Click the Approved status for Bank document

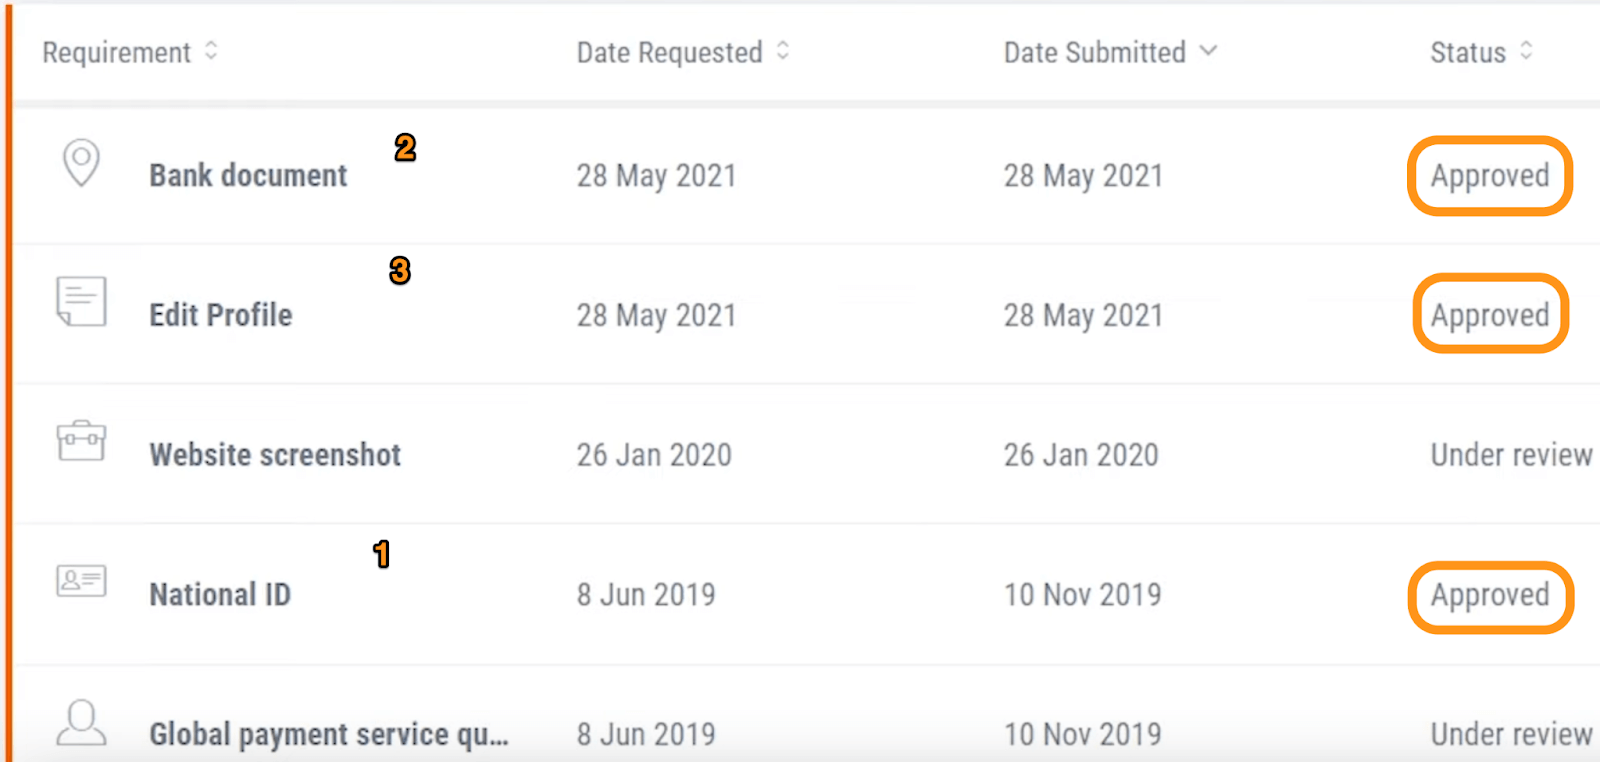pos(1490,176)
